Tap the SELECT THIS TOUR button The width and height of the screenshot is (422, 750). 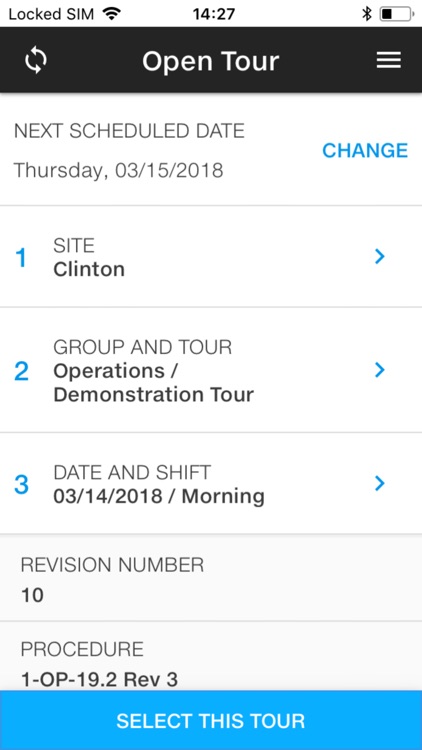click(x=211, y=720)
